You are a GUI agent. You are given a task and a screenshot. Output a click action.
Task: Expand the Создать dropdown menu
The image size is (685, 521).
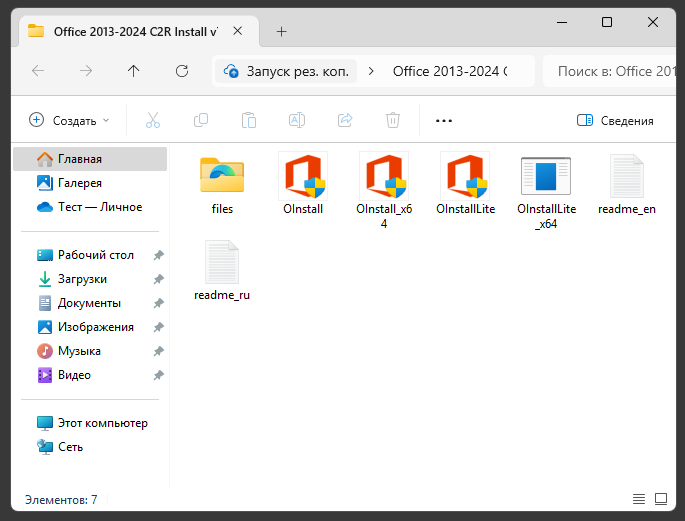[x=69, y=120]
